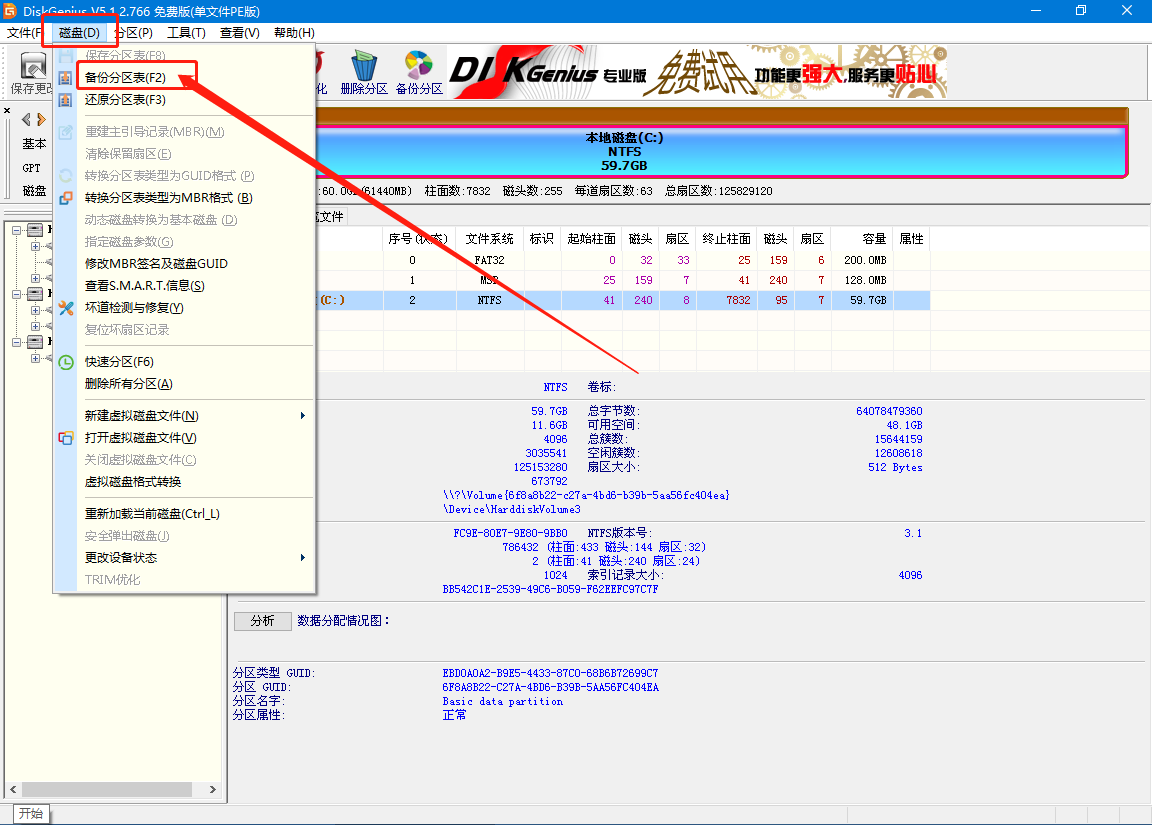Choose 重新加载当前磁盘(Ctrl_L)
Screen dimensions: 1152x825
coord(152,514)
